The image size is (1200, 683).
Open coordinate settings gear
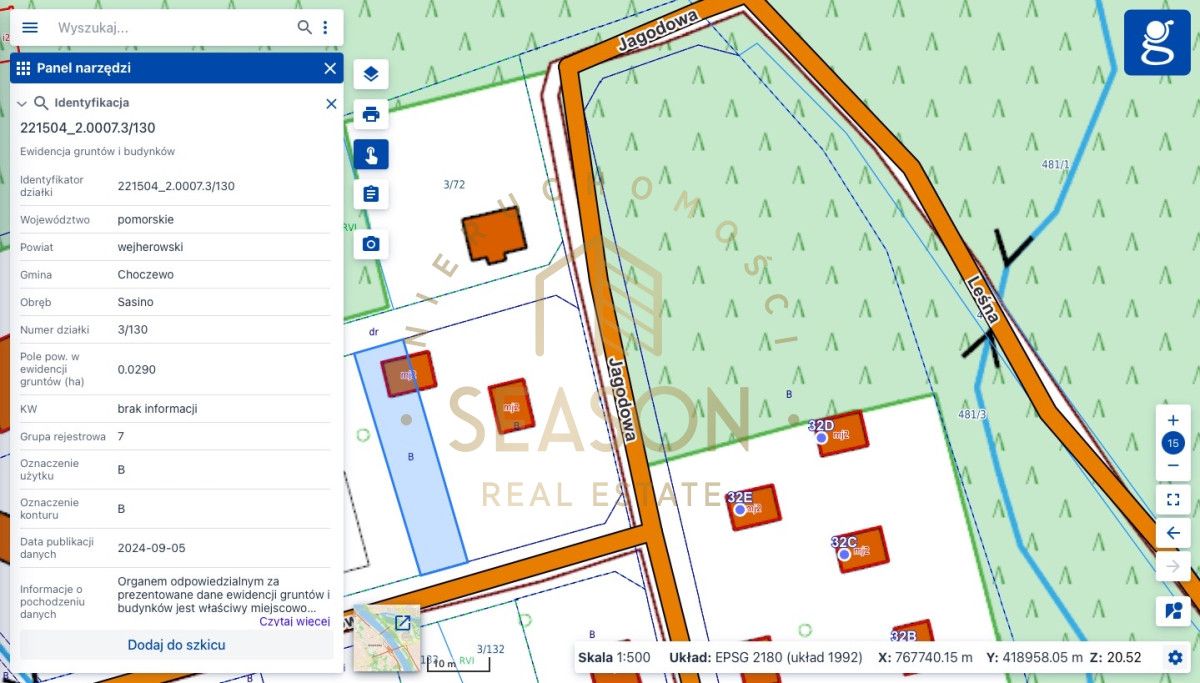click(x=1175, y=657)
